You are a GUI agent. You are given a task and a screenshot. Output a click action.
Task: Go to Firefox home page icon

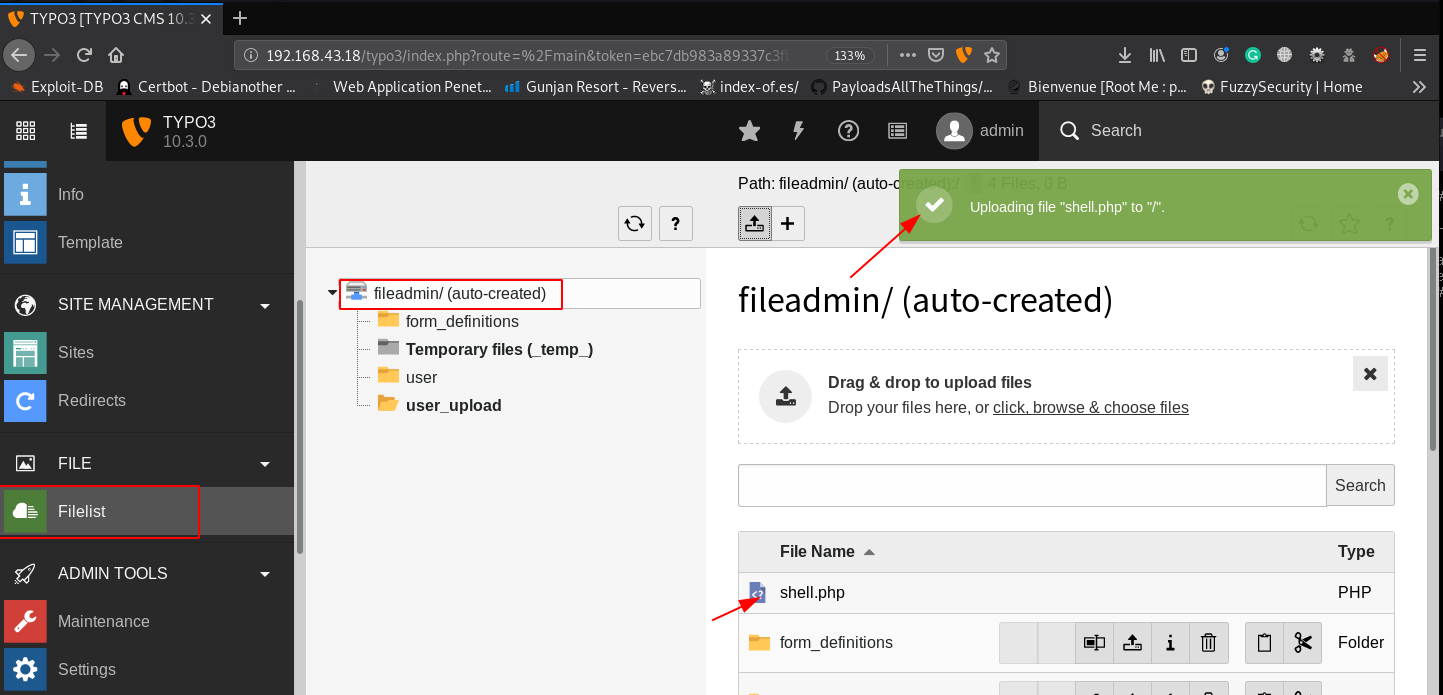[x=116, y=55]
